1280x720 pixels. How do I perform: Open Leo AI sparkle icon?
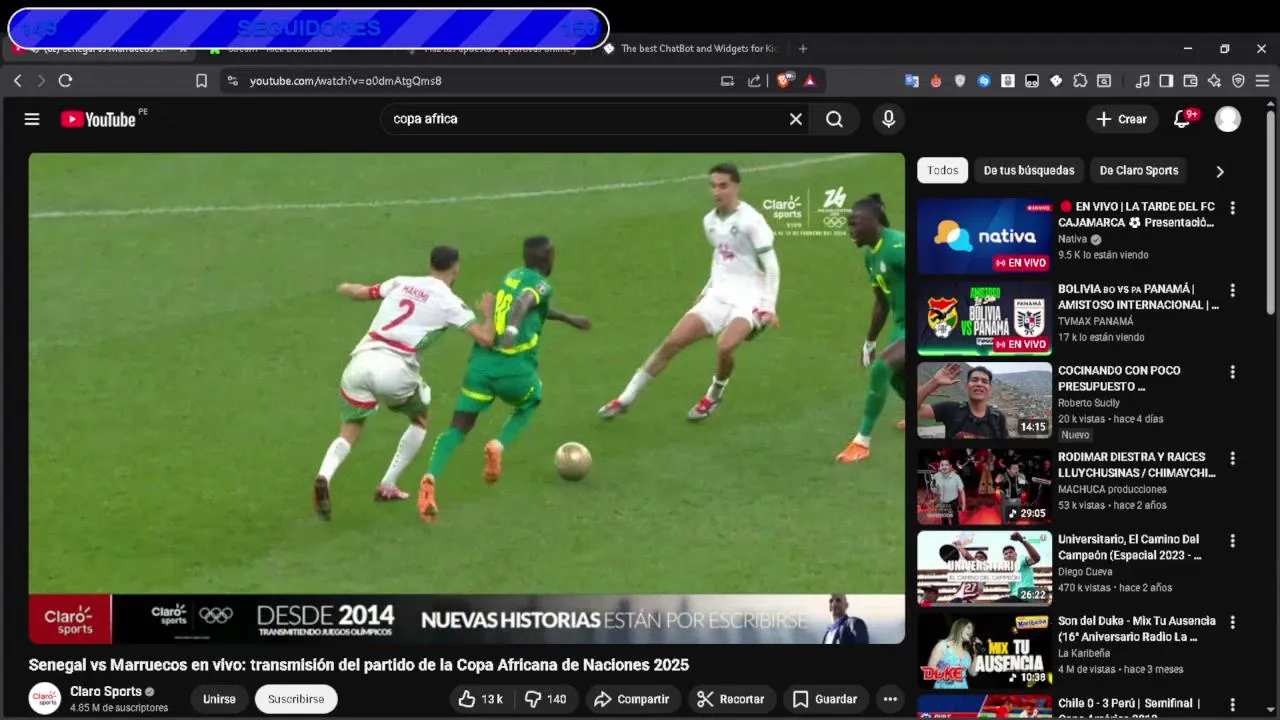pyautogui.click(x=1214, y=81)
